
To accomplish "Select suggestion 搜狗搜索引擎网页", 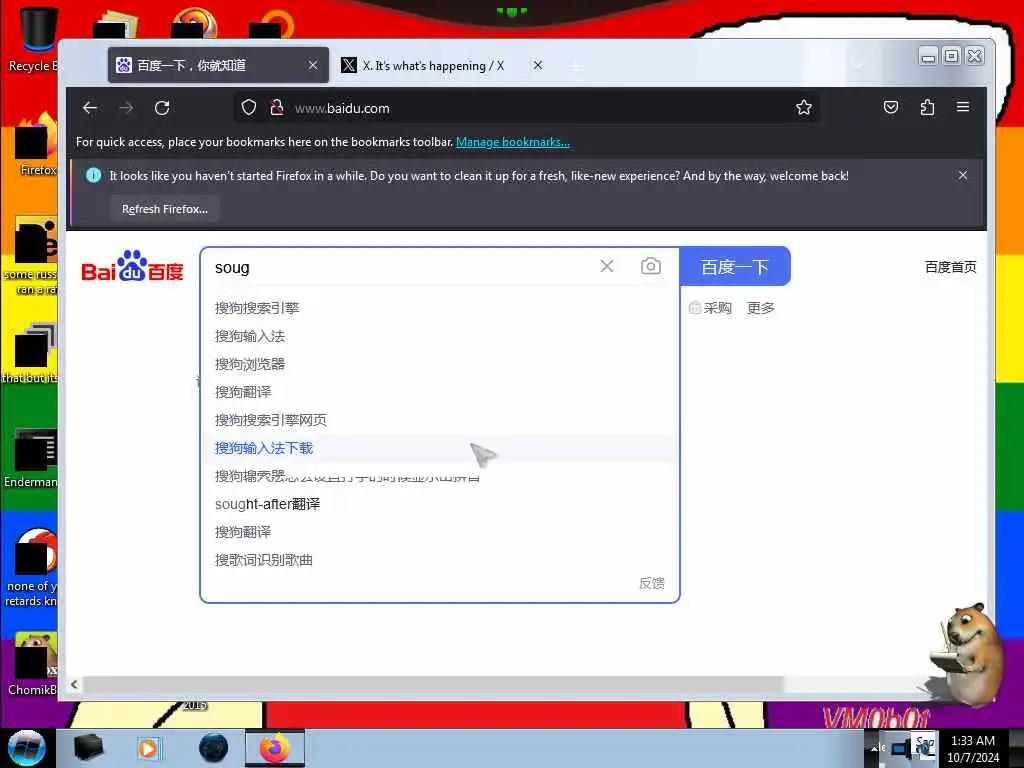I will [x=271, y=420].
